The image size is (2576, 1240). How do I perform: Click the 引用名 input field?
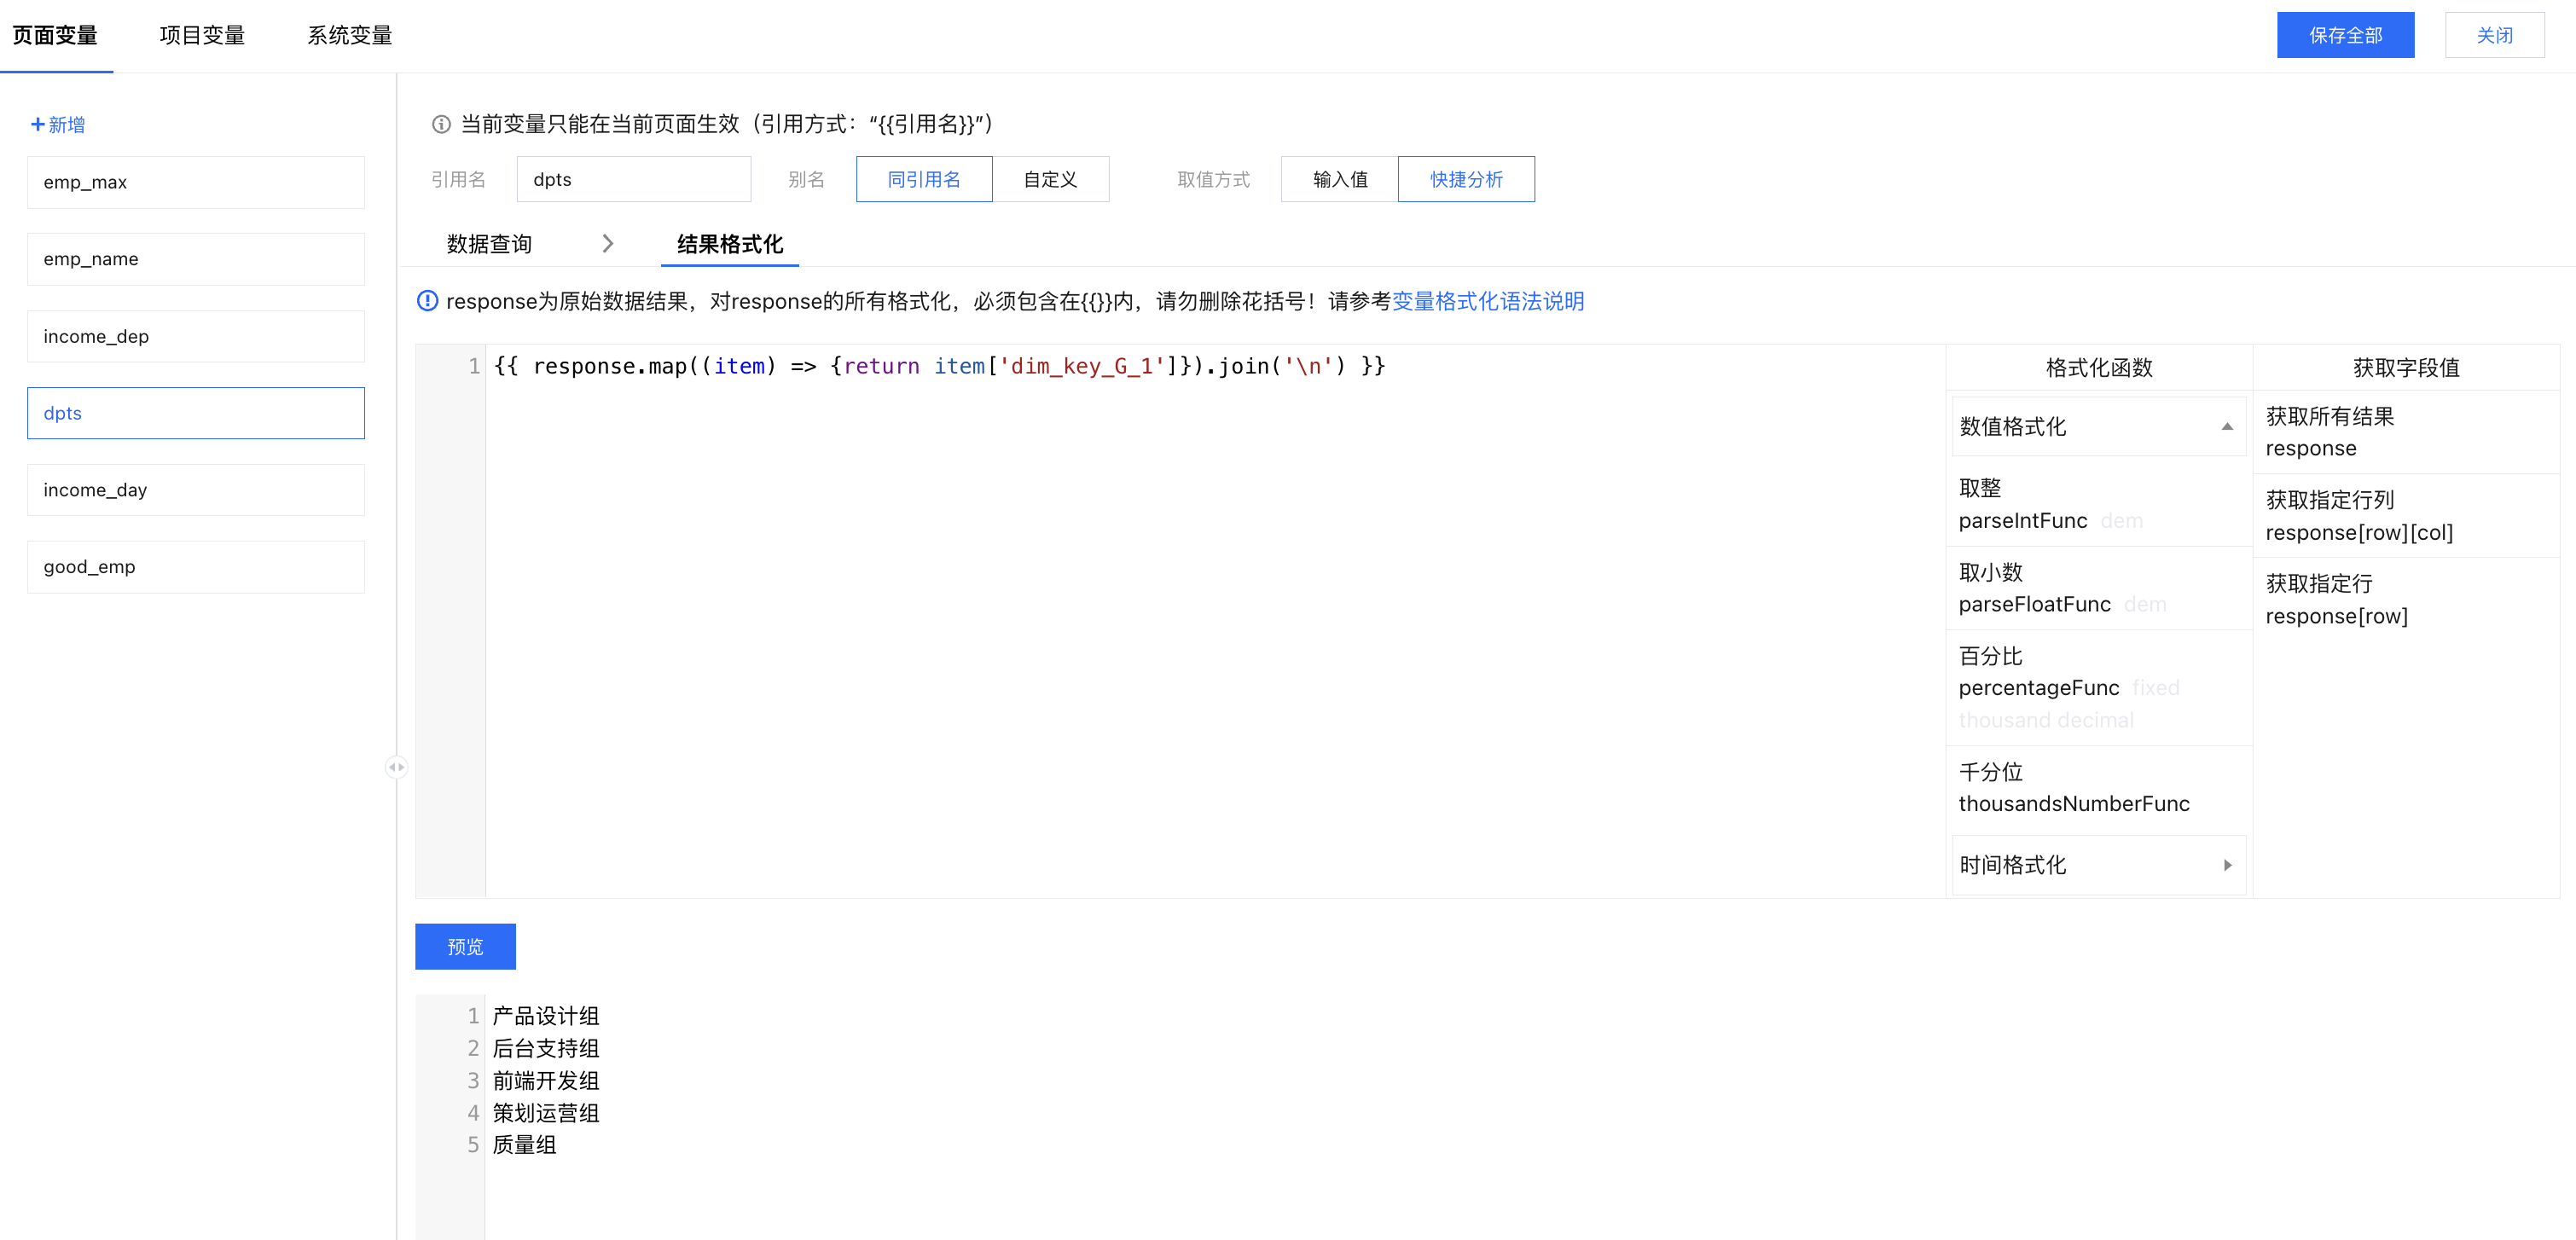click(x=633, y=179)
